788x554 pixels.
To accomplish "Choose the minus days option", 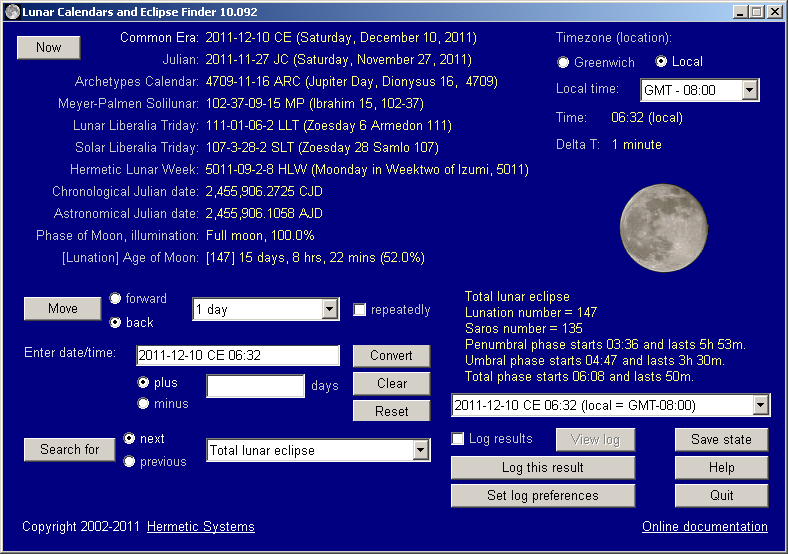I will tap(144, 404).
